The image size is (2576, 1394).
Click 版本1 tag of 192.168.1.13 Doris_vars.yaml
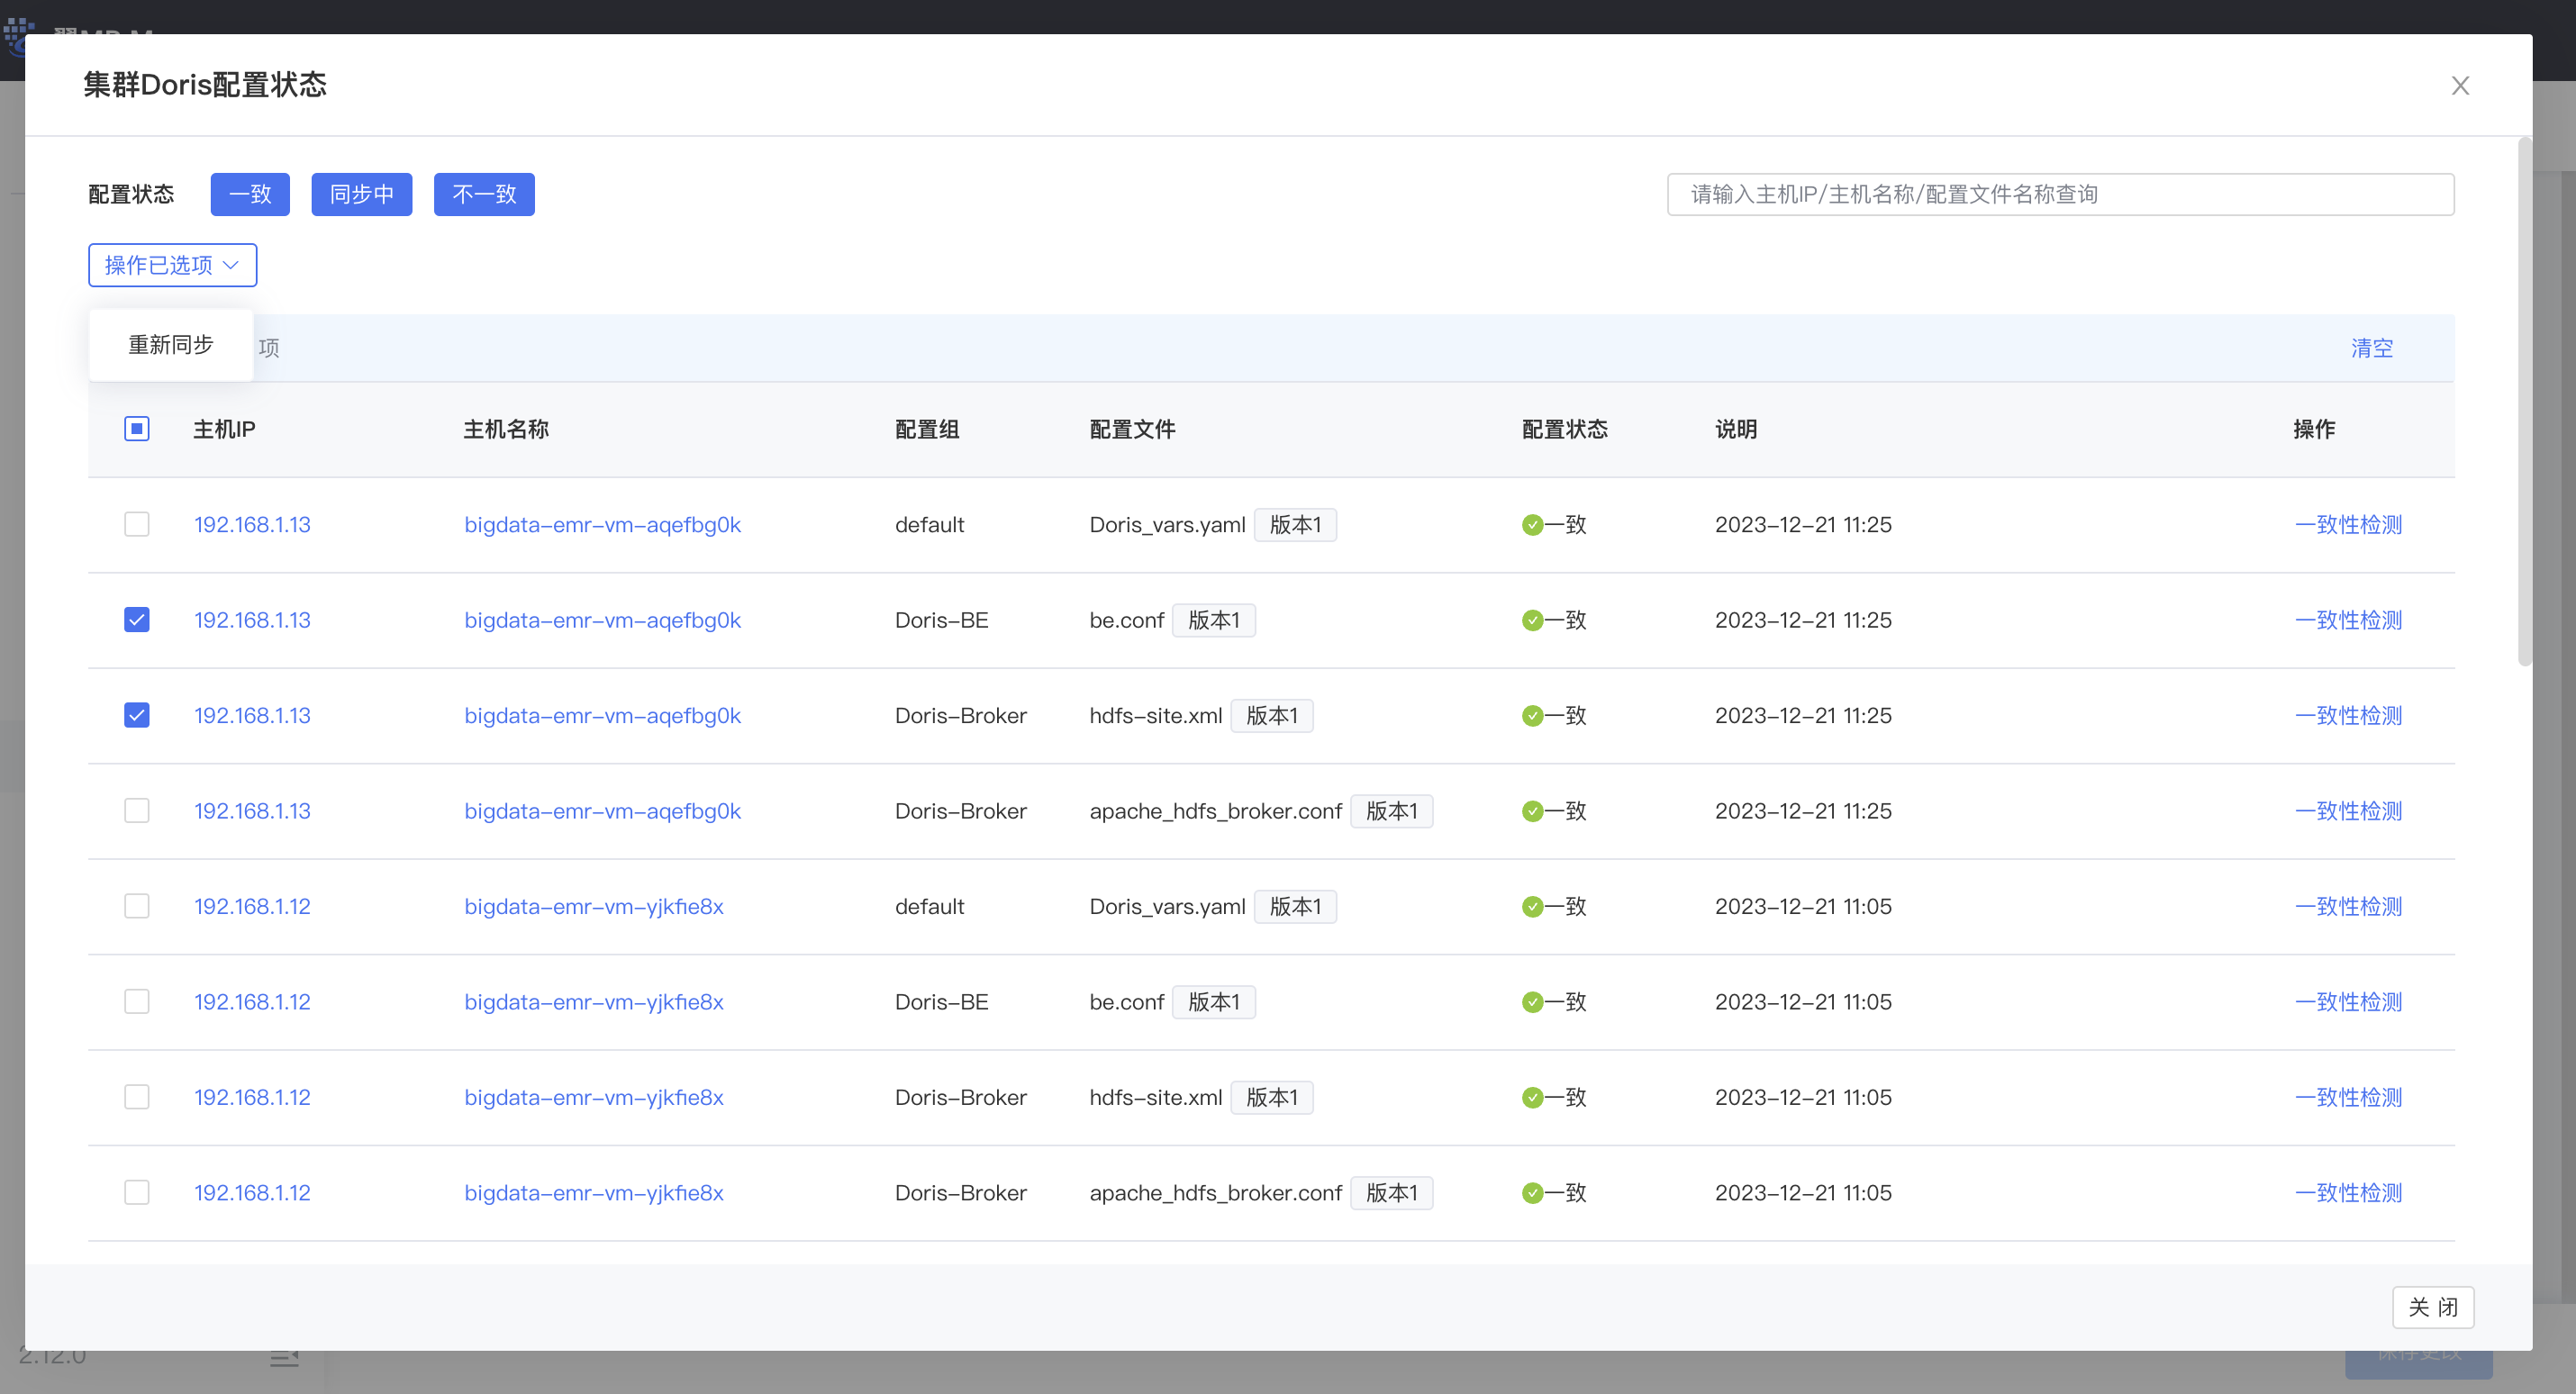(1295, 525)
